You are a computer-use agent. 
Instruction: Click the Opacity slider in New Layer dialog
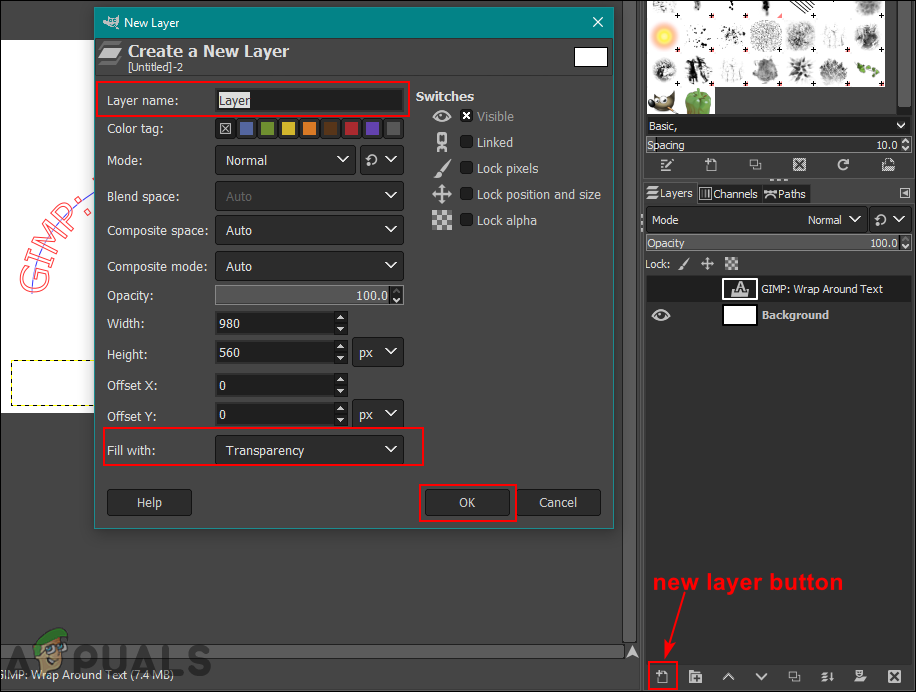click(x=303, y=295)
